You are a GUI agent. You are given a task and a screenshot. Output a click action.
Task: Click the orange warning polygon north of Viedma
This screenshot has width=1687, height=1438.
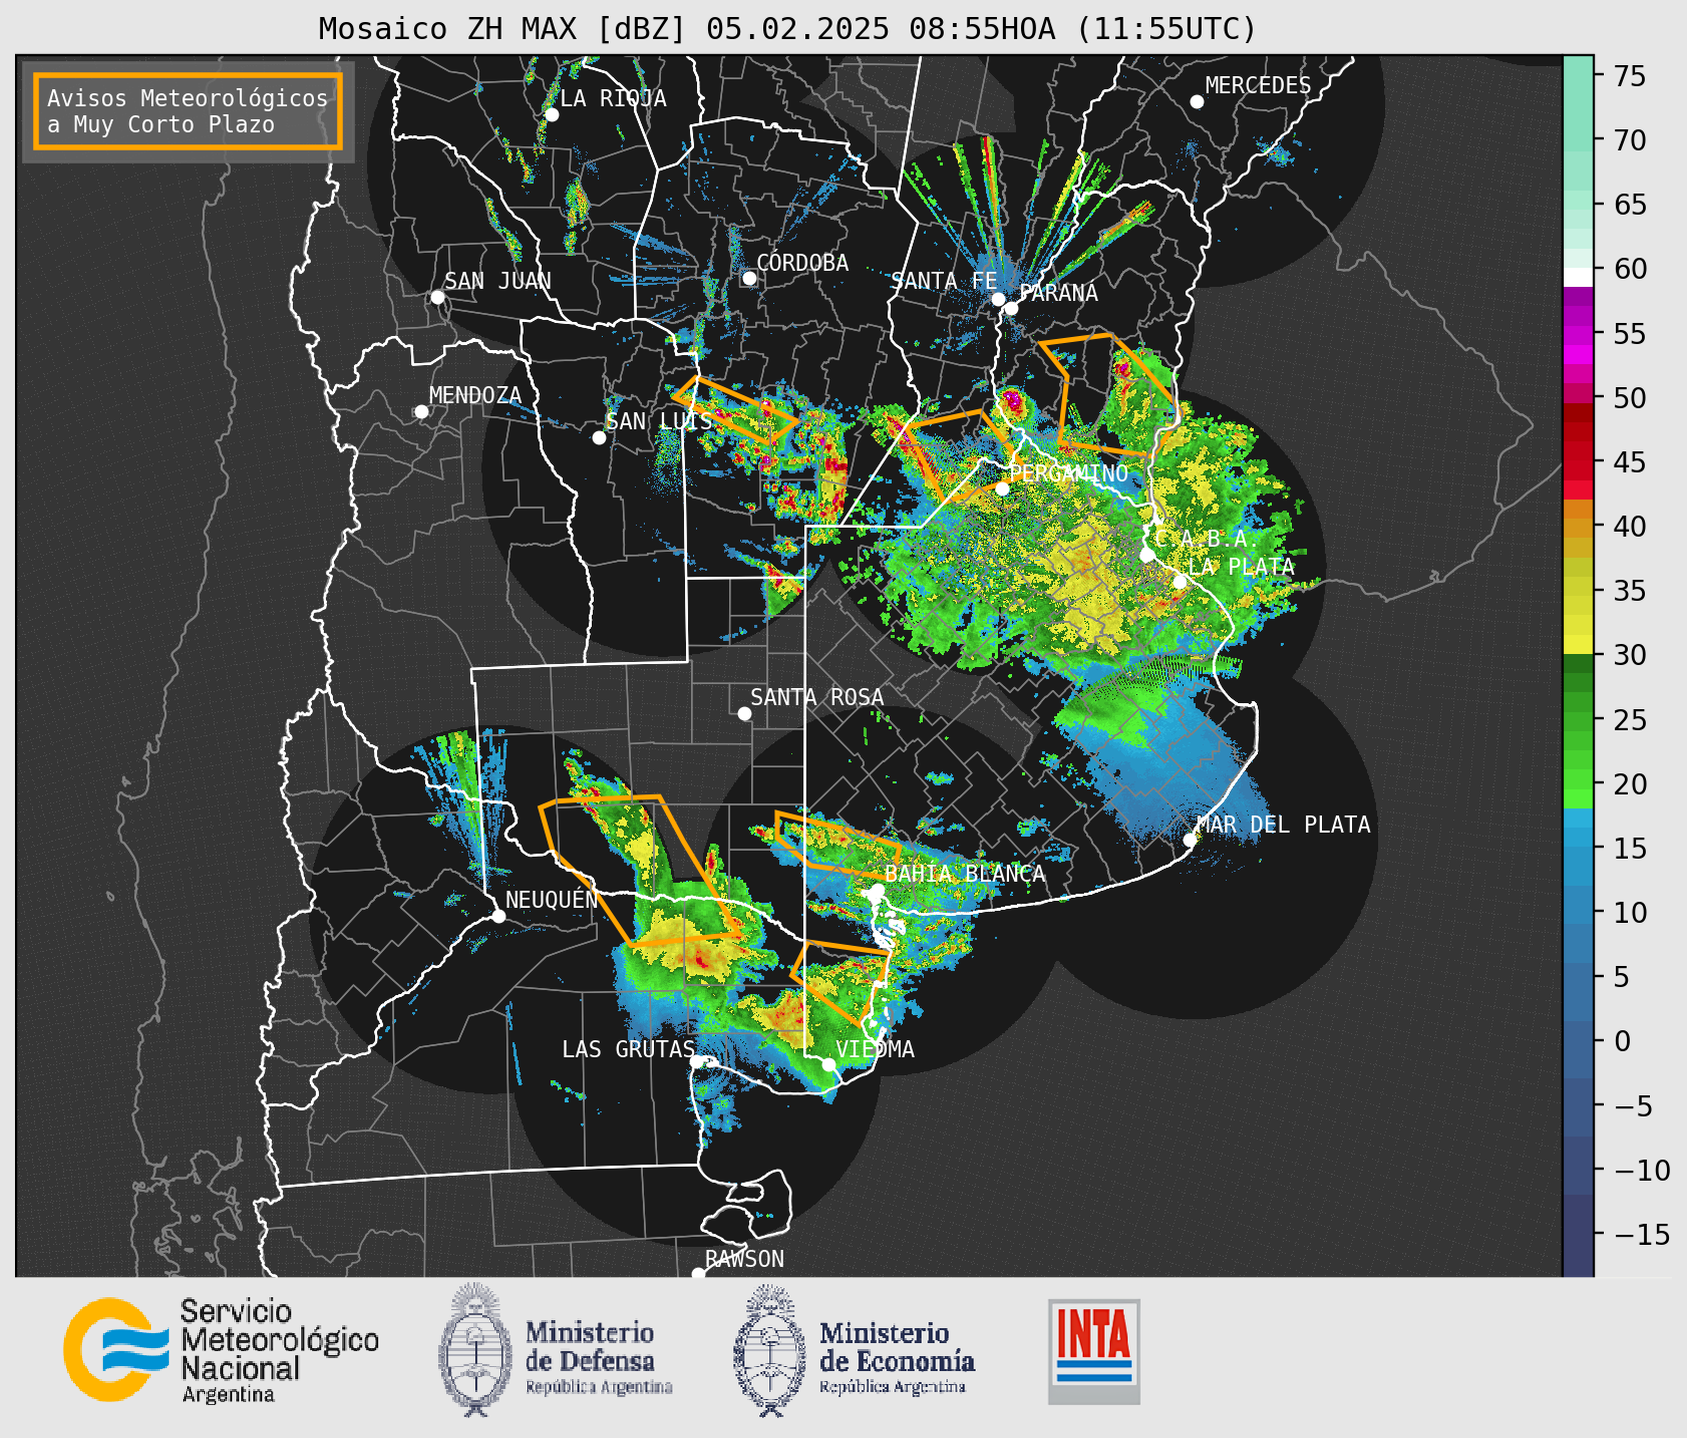click(842, 984)
